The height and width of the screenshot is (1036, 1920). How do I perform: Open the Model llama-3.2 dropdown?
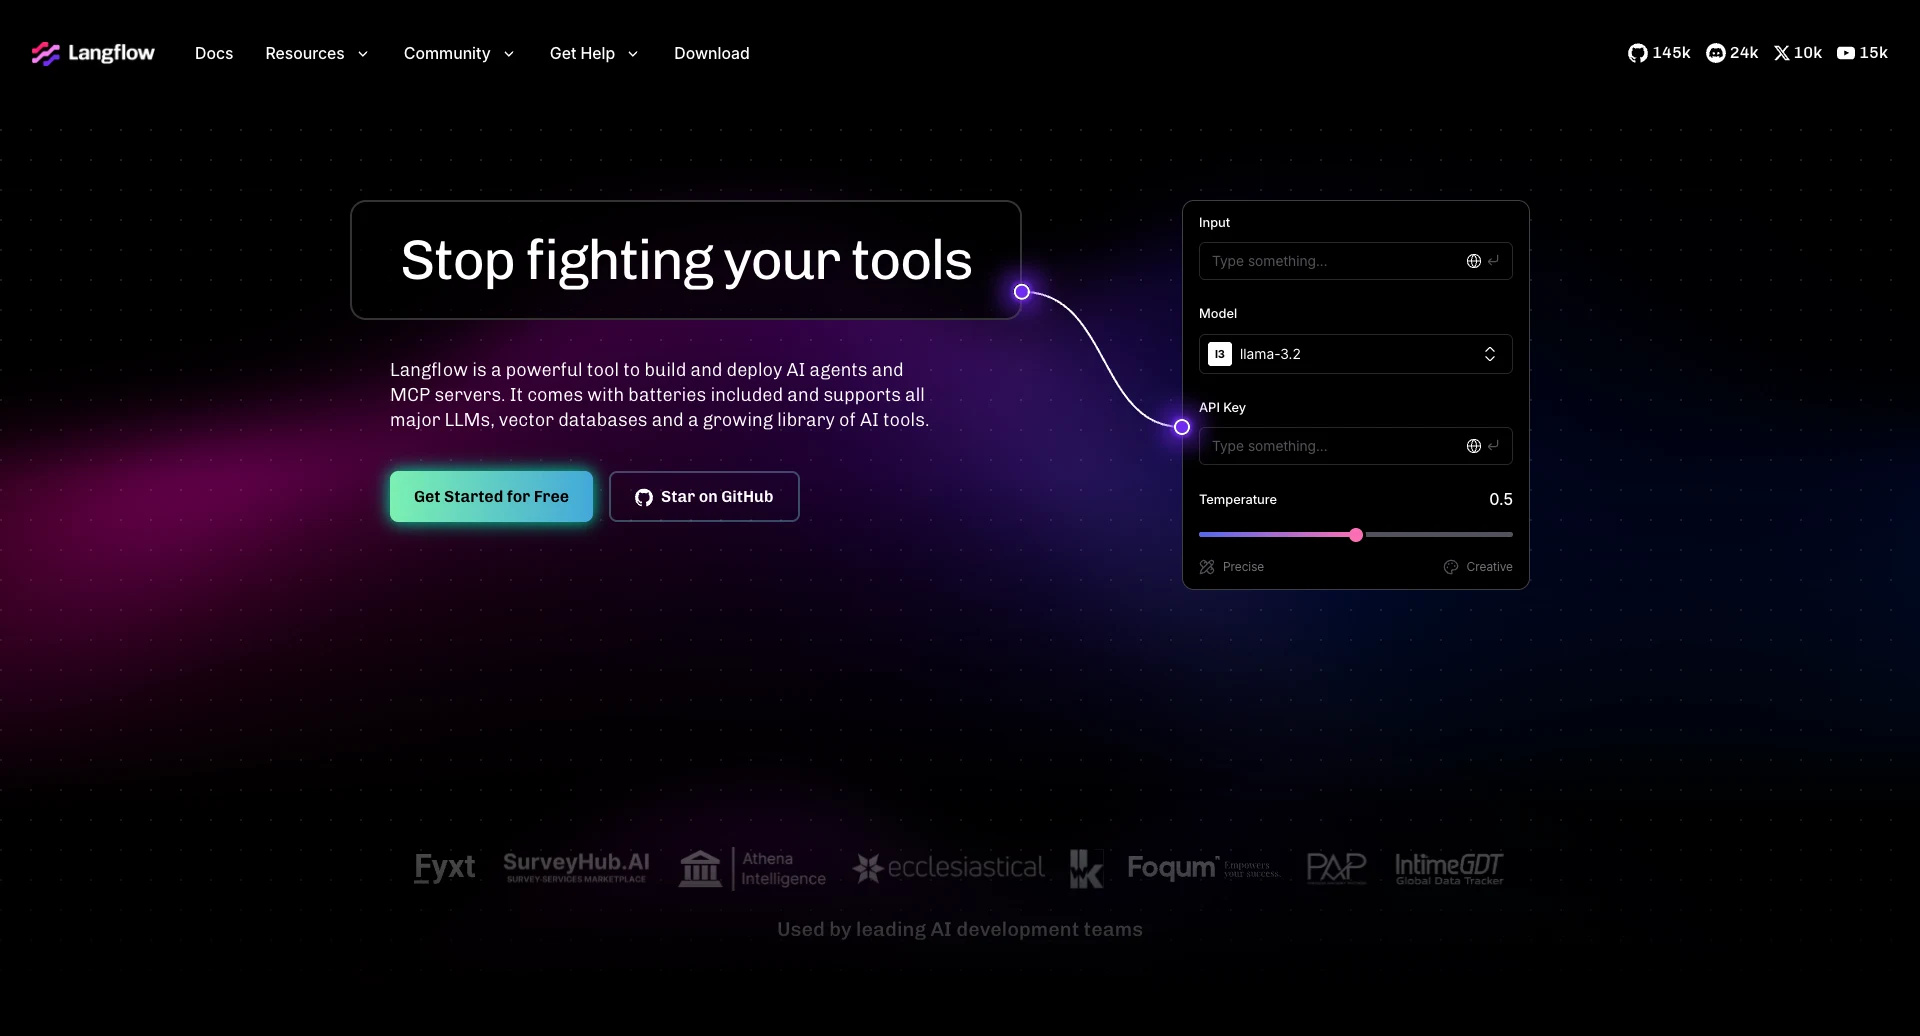click(x=1355, y=354)
